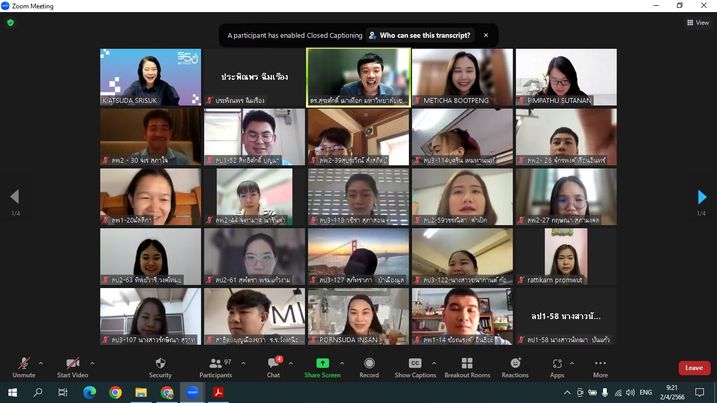Screen dimensions: 717x403
Task: Go to next gallery page arrow
Action: coord(702,197)
